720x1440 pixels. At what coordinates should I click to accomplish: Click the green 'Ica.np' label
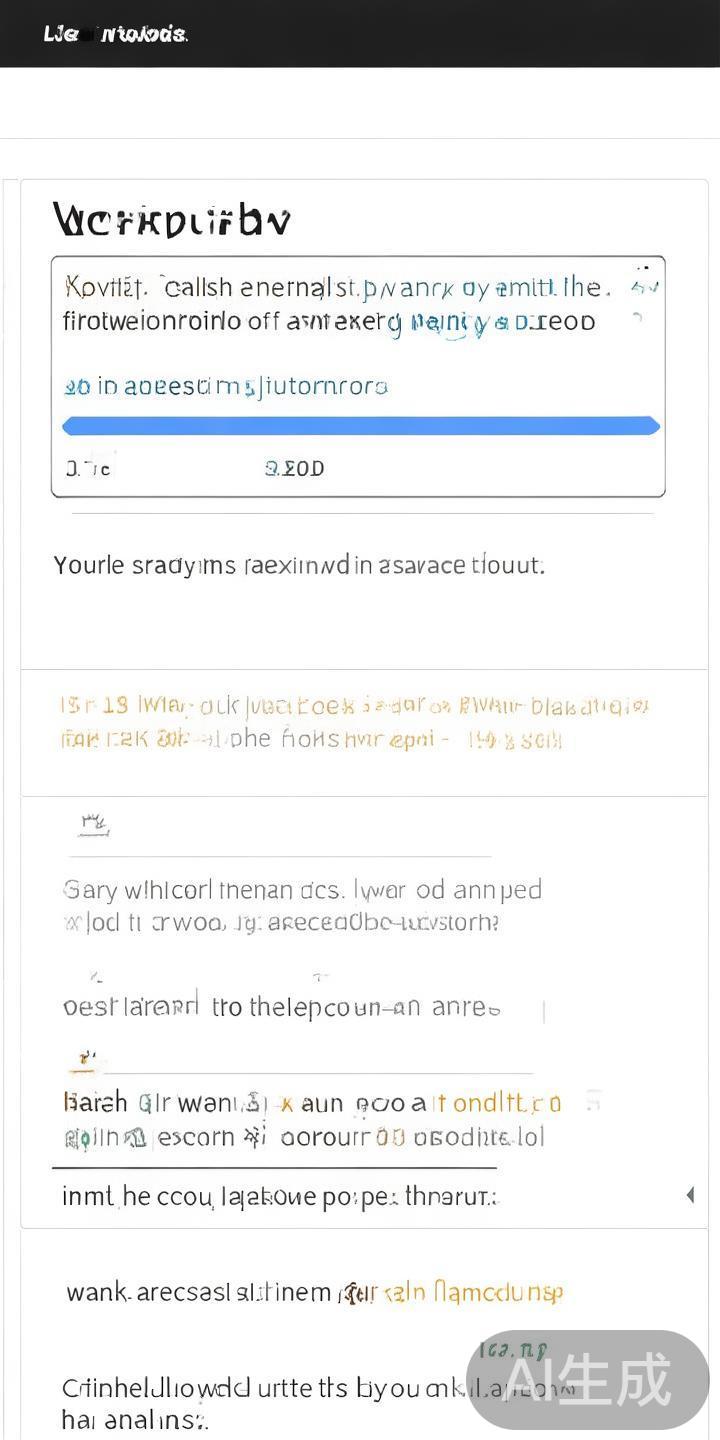tap(513, 1351)
